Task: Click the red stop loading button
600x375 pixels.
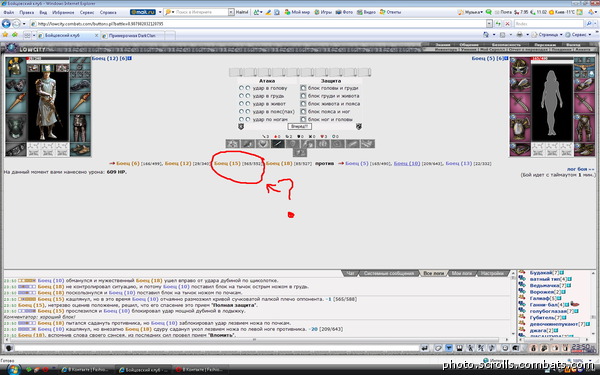Action: [507, 24]
